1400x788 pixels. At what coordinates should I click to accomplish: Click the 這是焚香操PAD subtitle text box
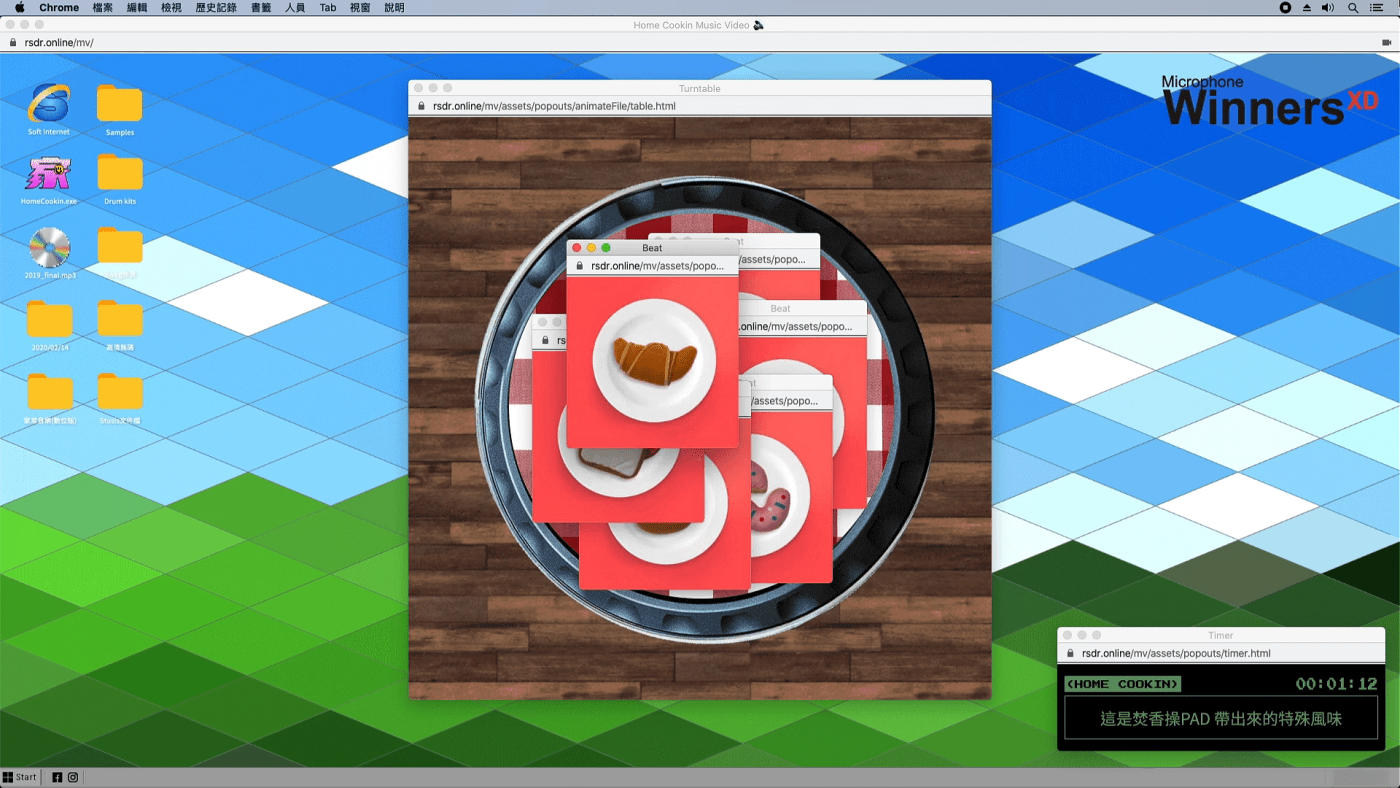[x=1221, y=718]
